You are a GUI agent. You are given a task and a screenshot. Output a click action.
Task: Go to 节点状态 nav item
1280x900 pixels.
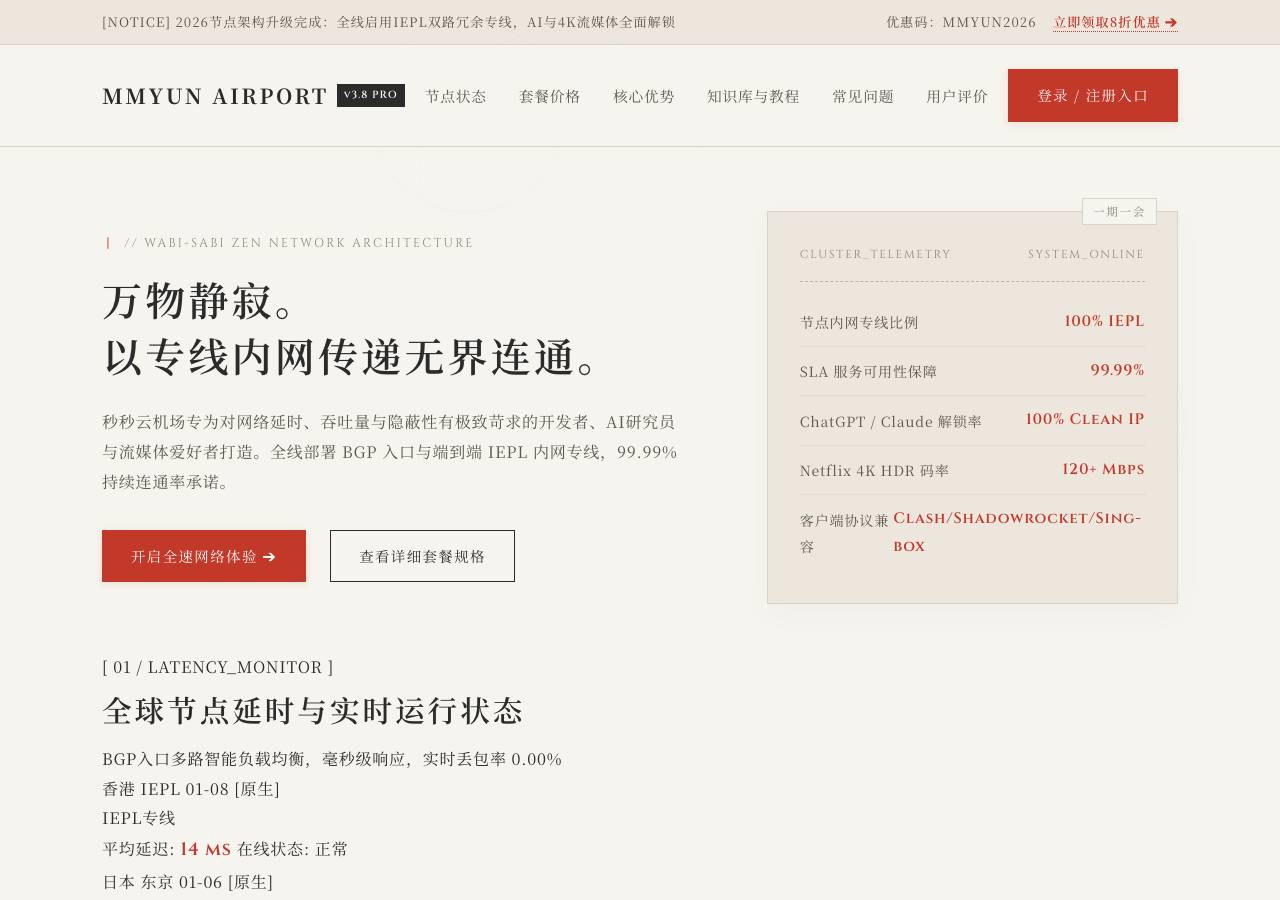456,96
